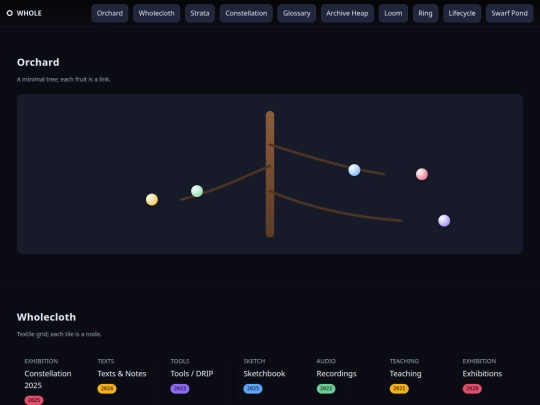Jump to the Glossary nav tab

coord(297,13)
